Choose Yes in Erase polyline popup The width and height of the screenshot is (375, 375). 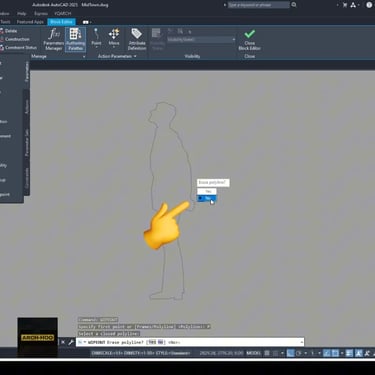[207, 191]
